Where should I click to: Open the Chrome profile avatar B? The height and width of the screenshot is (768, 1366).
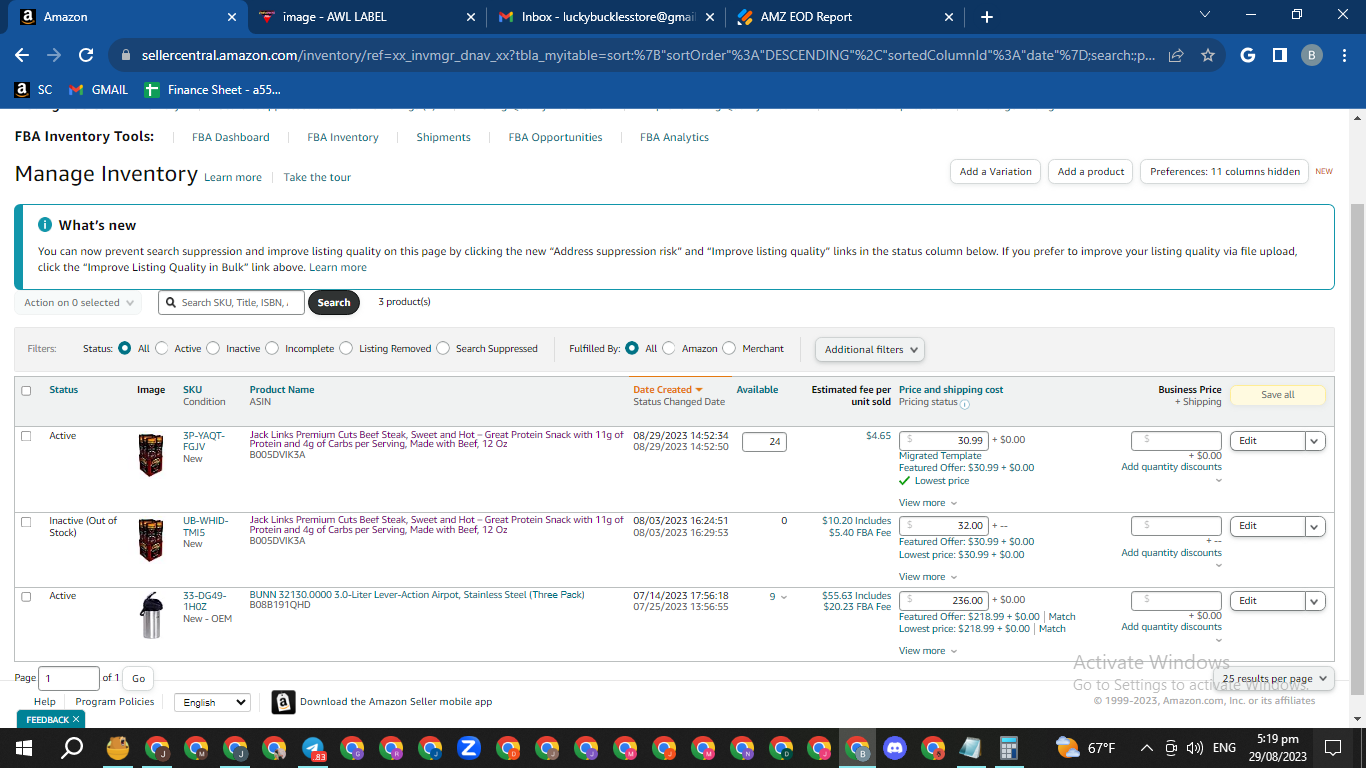(x=1311, y=56)
